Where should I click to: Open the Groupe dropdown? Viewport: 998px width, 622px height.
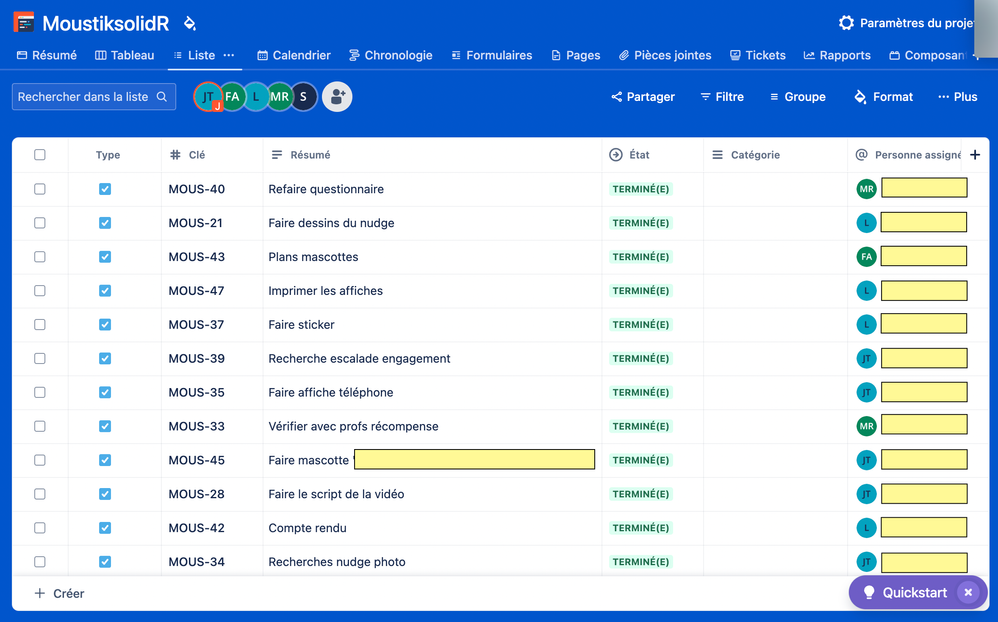[x=798, y=97]
